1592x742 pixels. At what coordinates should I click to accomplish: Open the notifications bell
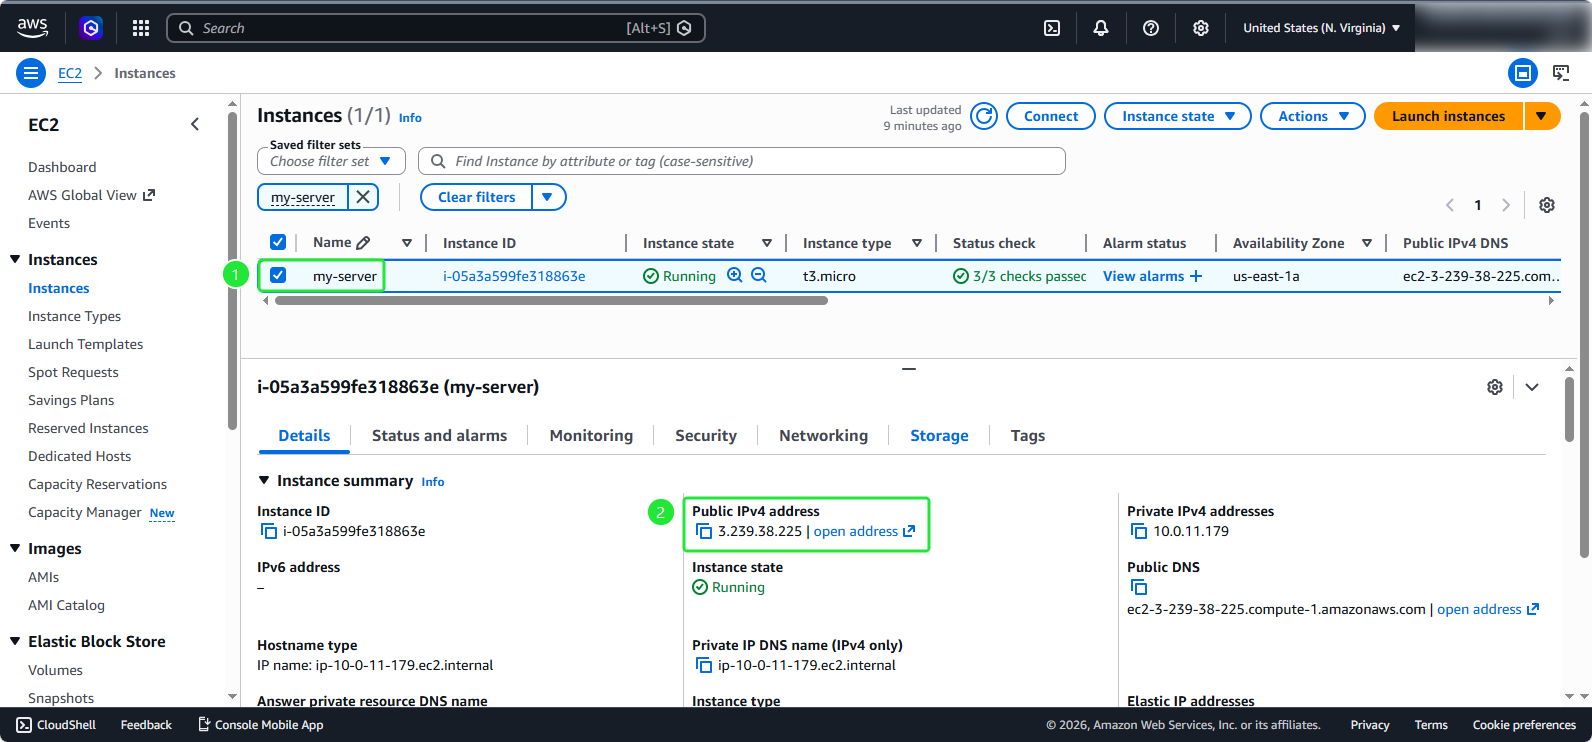[1101, 28]
